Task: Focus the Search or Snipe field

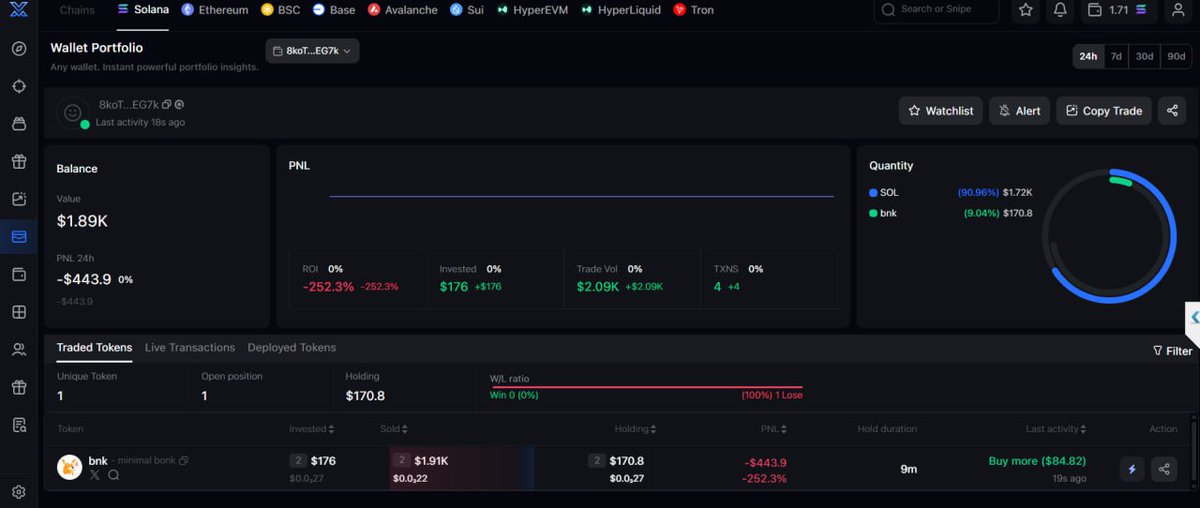Action: coord(936,10)
